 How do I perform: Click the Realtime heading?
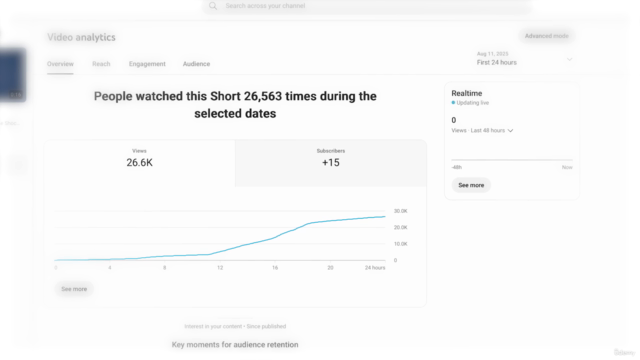(467, 93)
